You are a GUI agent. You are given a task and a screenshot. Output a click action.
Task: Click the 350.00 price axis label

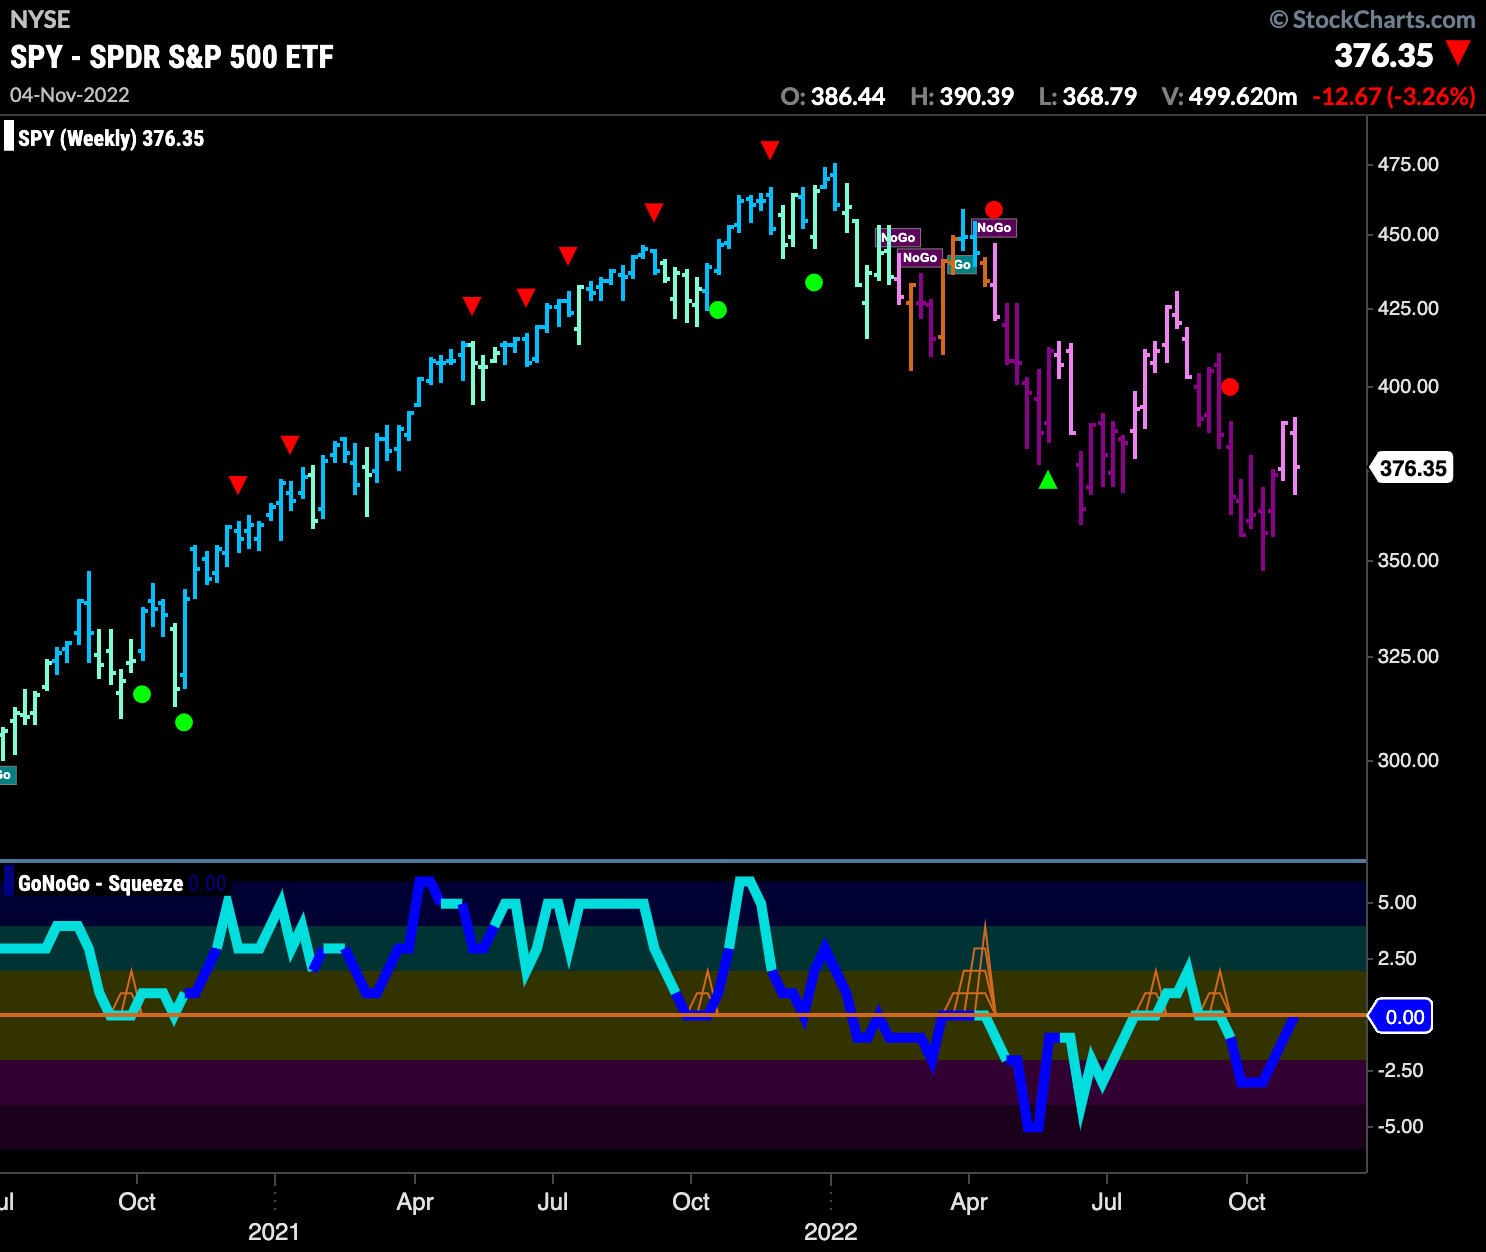pos(1408,560)
